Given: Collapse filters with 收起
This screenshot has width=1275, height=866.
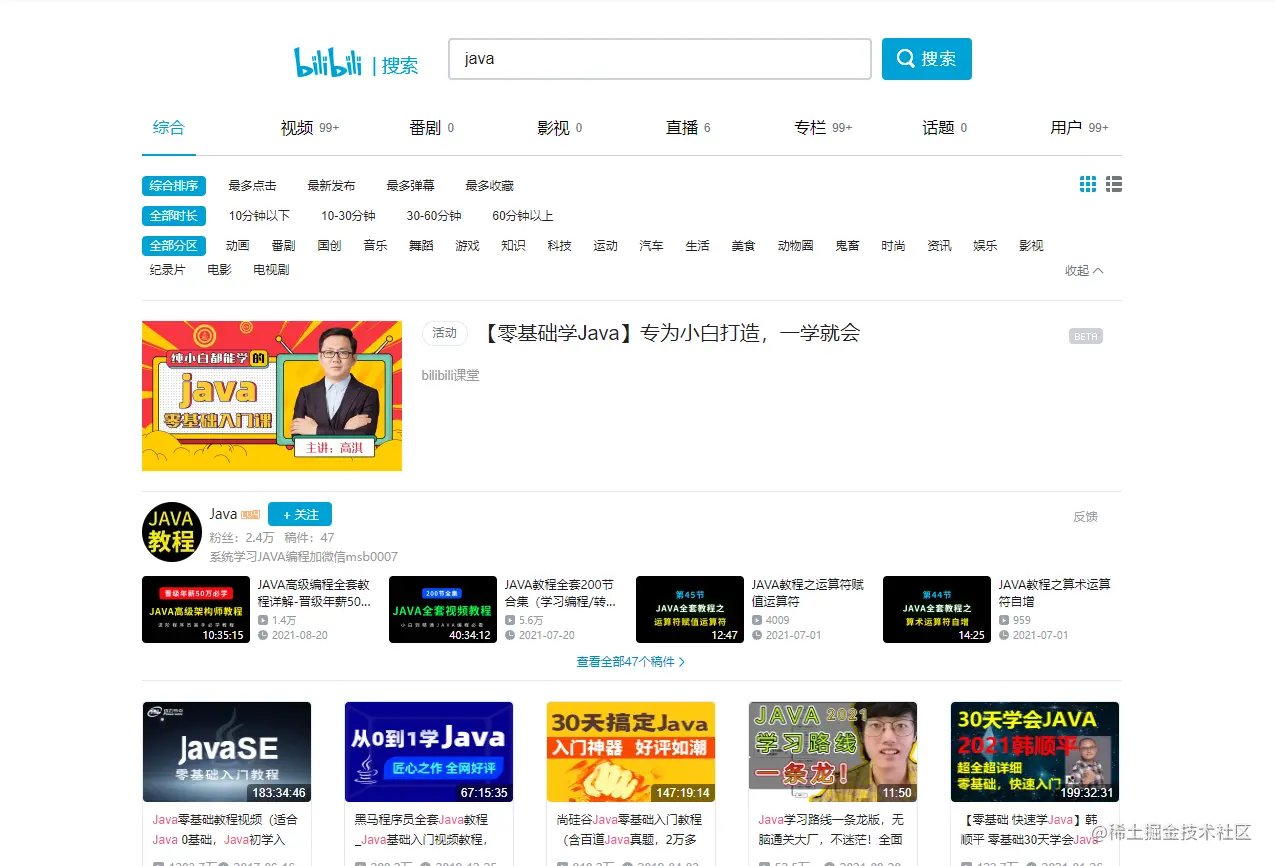Looking at the screenshot, I should coord(1084,271).
